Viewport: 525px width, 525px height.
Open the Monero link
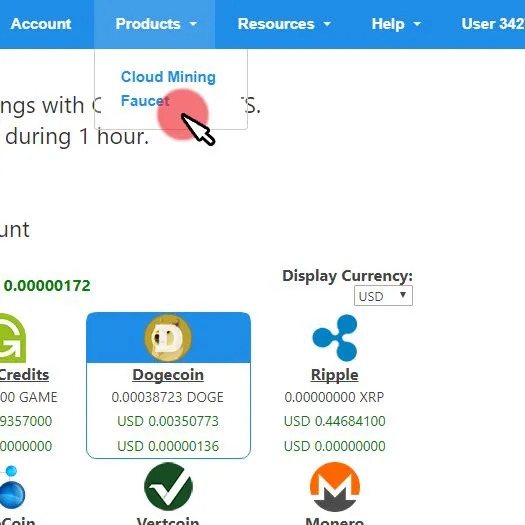pos(335,521)
